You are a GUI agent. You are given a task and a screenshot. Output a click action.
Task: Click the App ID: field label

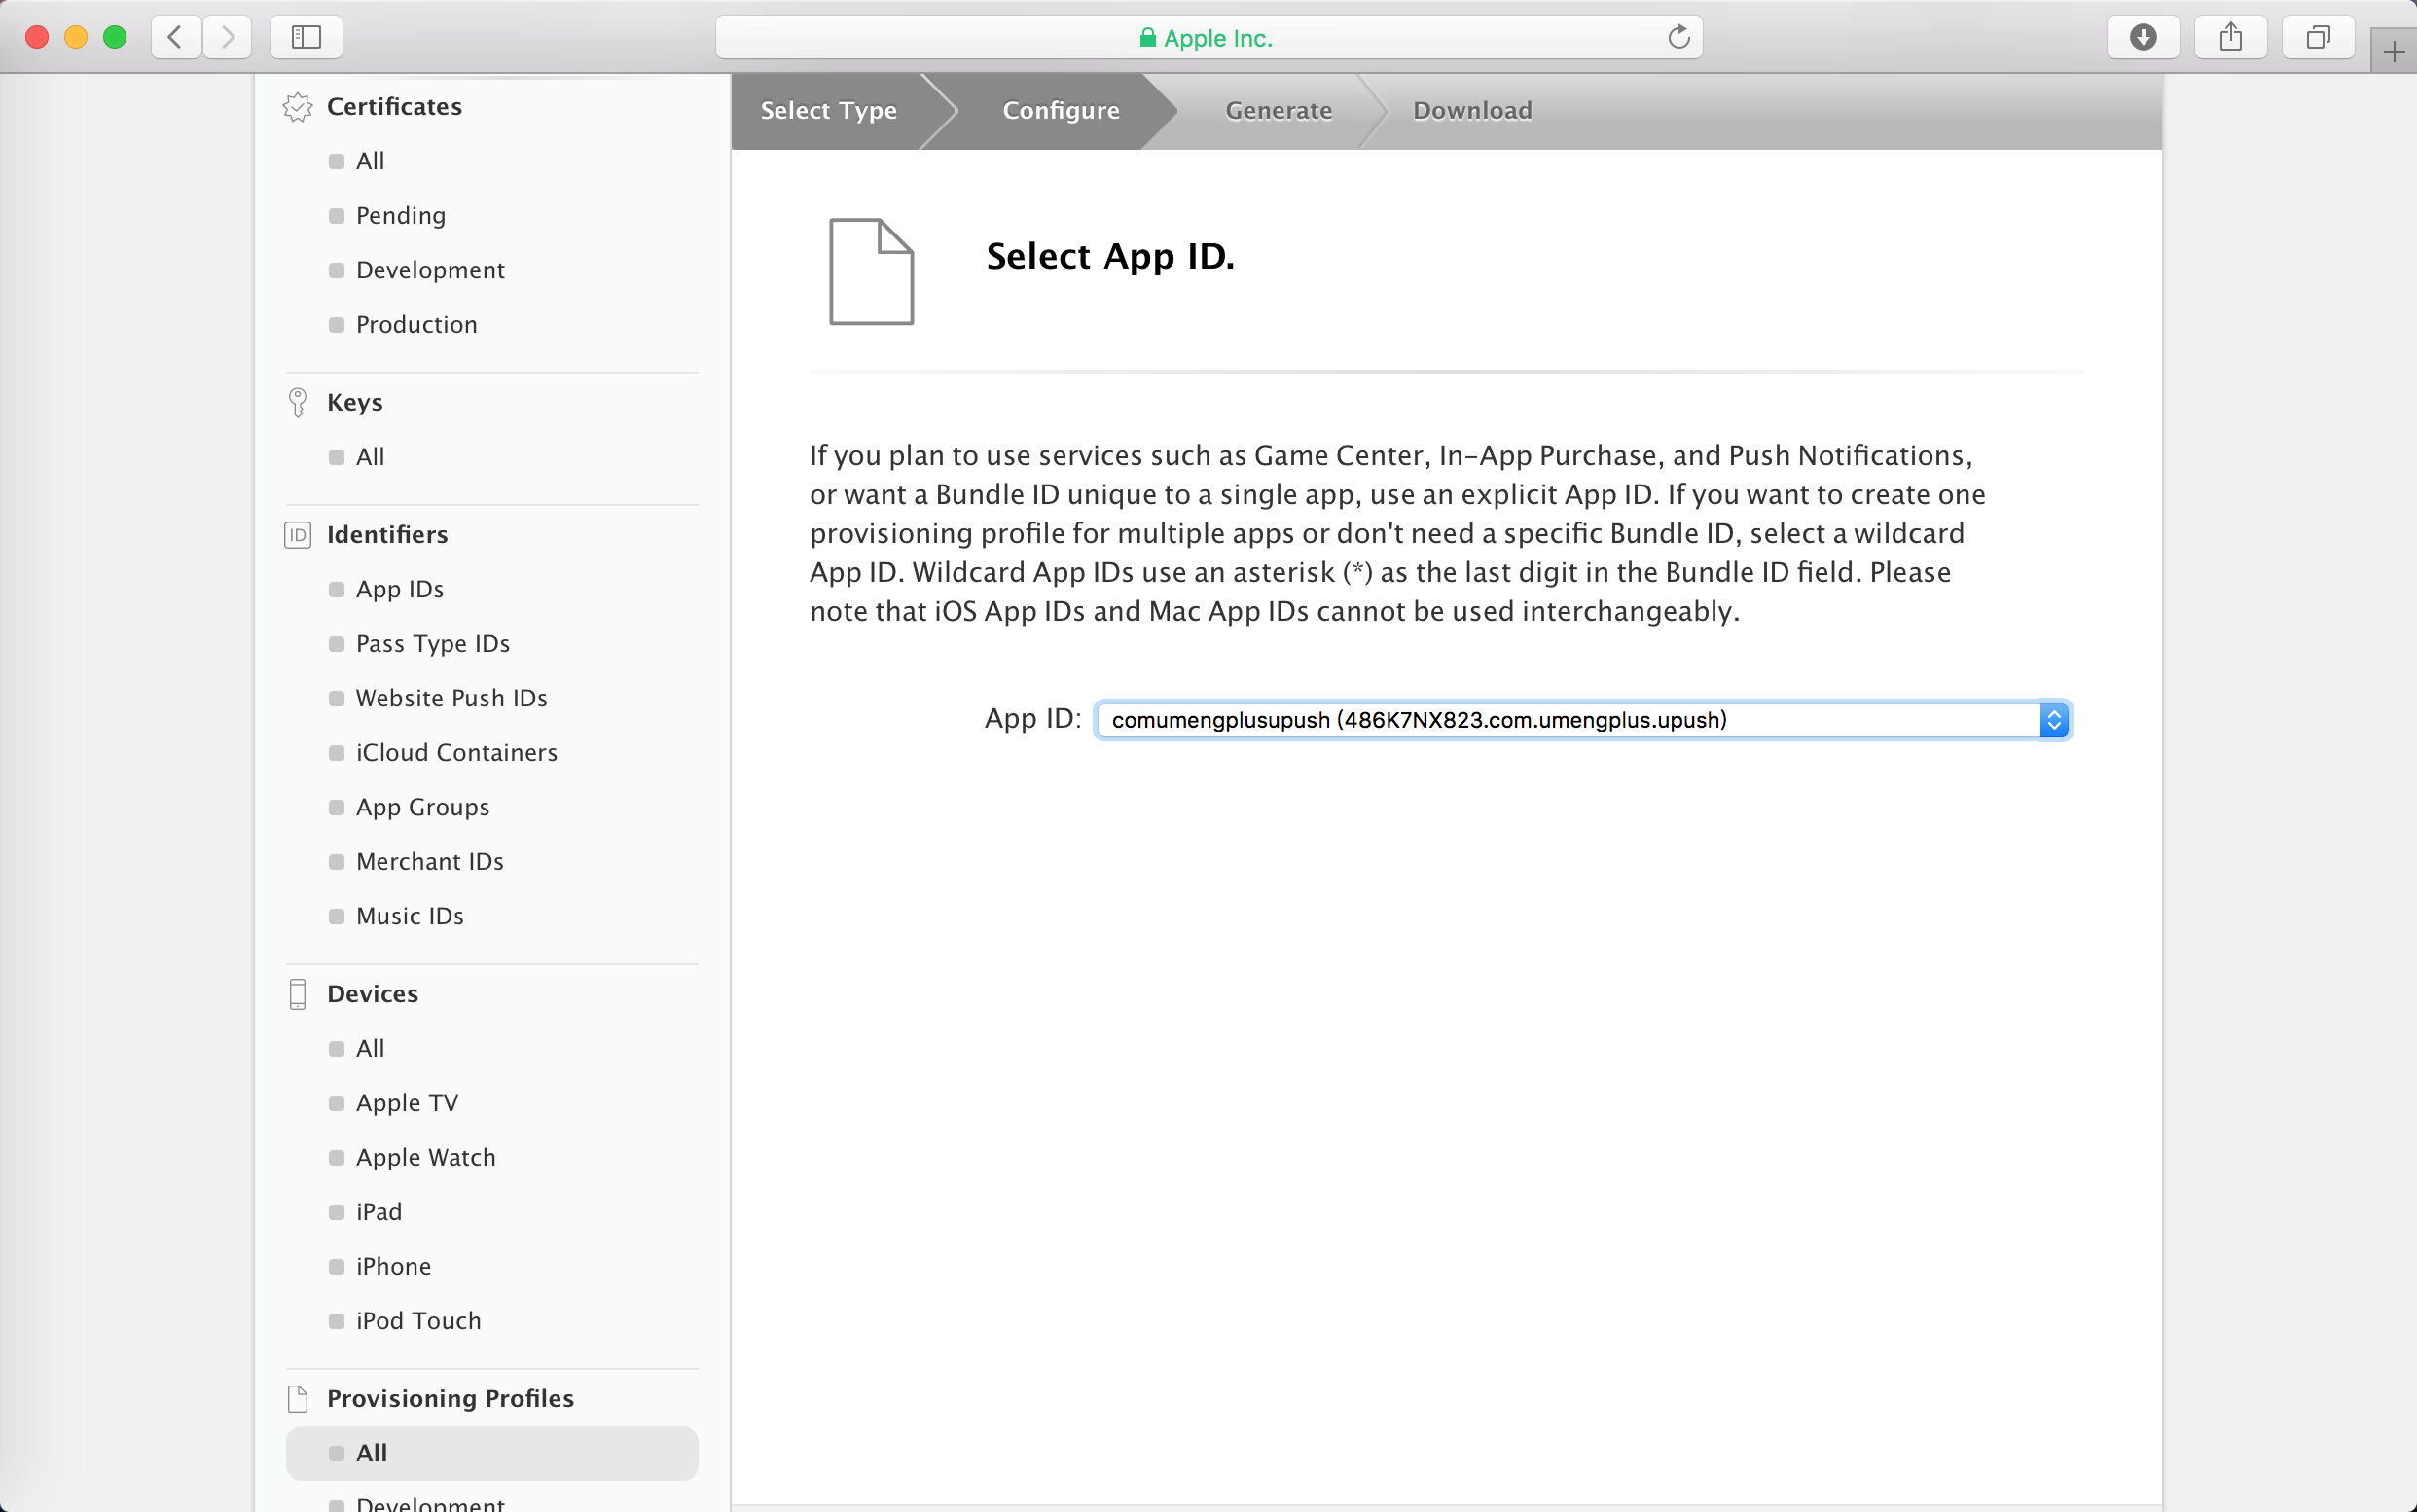[1033, 719]
